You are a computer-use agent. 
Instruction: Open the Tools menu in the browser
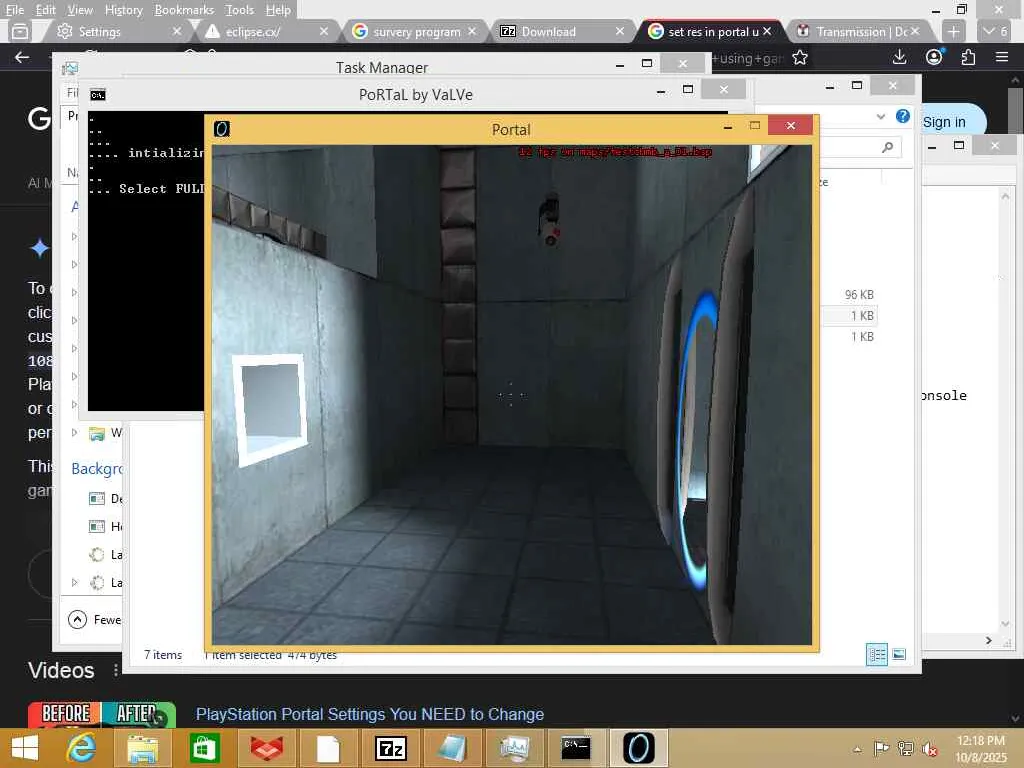click(240, 10)
